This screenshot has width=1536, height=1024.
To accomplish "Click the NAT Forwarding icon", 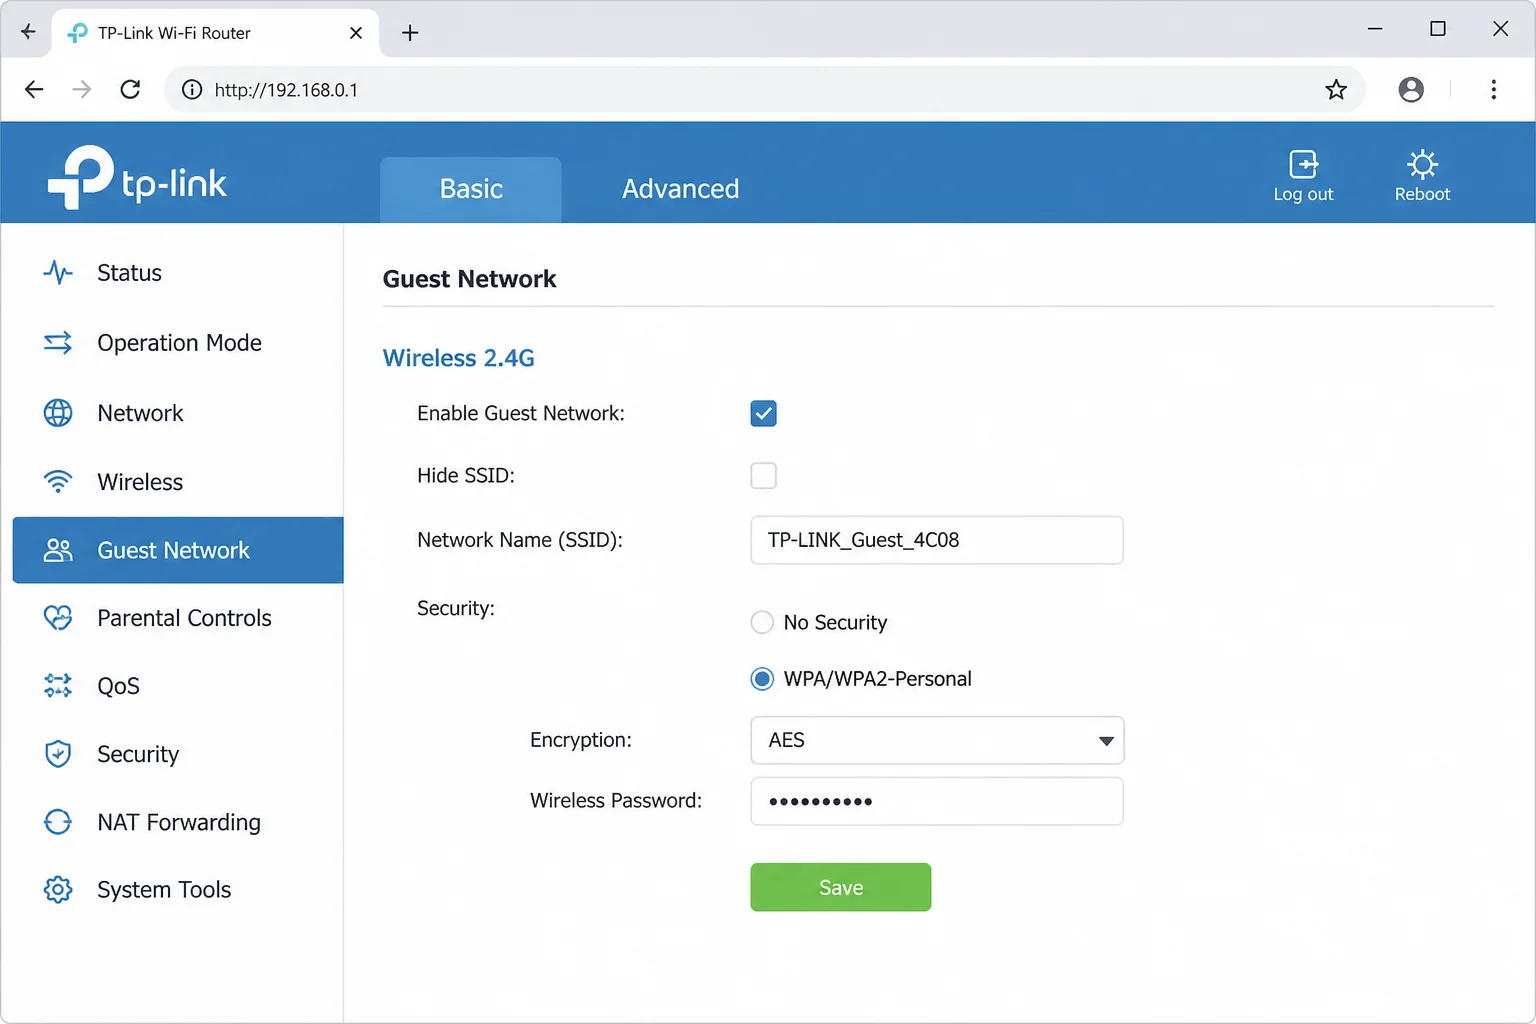I will [58, 822].
